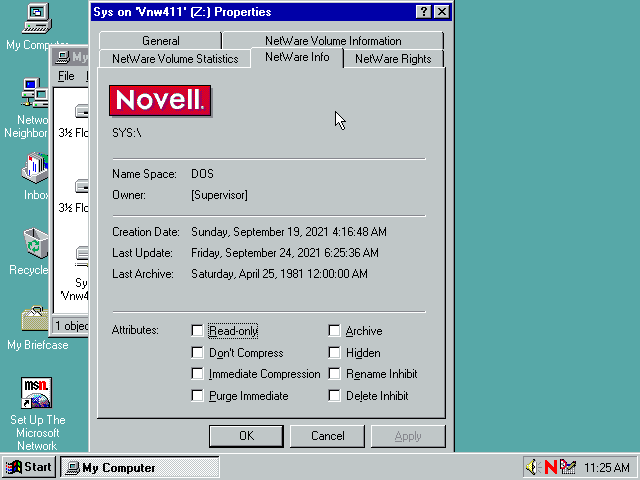Click the DOS name space value
640x480 pixels.
pyautogui.click(x=202, y=174)
